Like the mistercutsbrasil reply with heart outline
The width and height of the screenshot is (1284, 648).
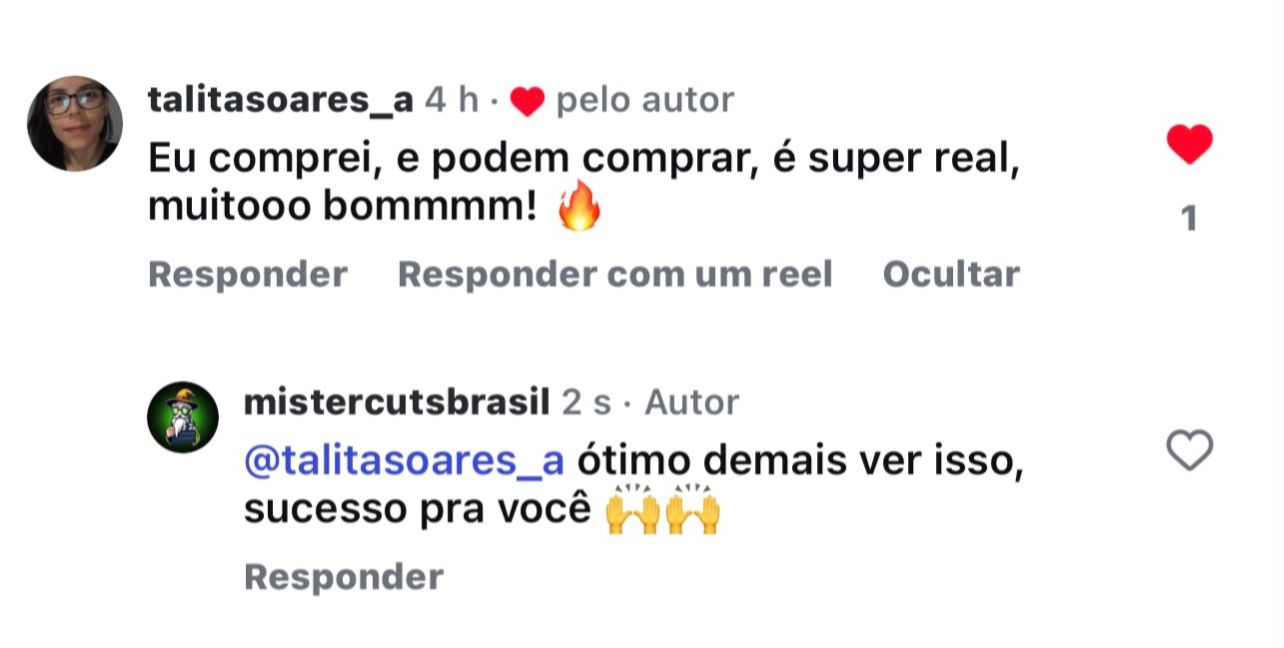(1189, 450)
